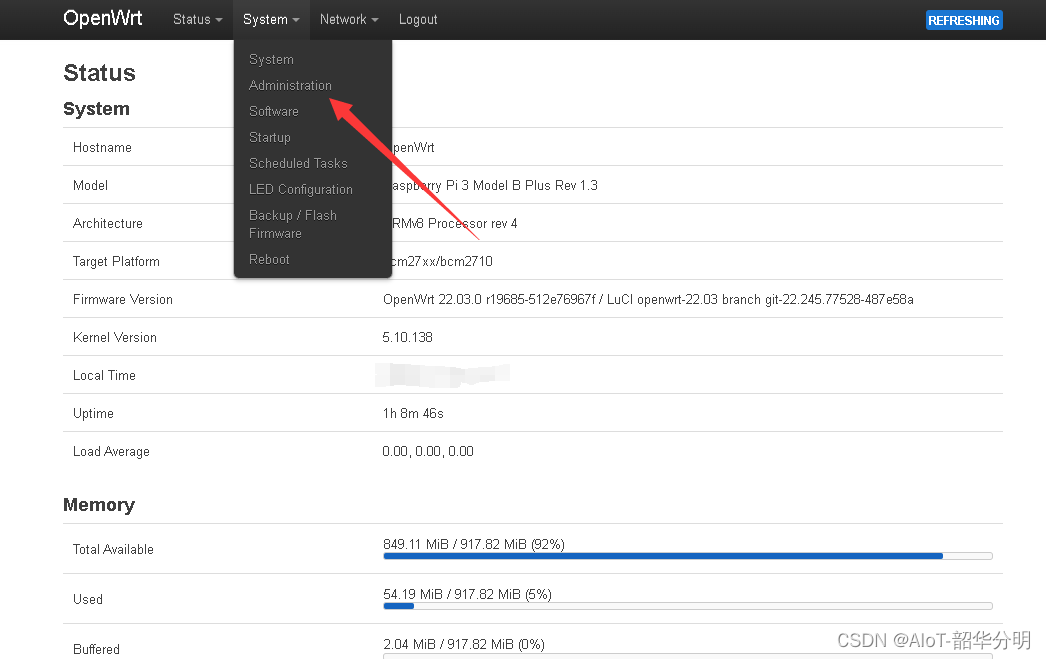Open the Status dropdown menu
This screenshot has height=659, width=1046.
click(197, 19)
